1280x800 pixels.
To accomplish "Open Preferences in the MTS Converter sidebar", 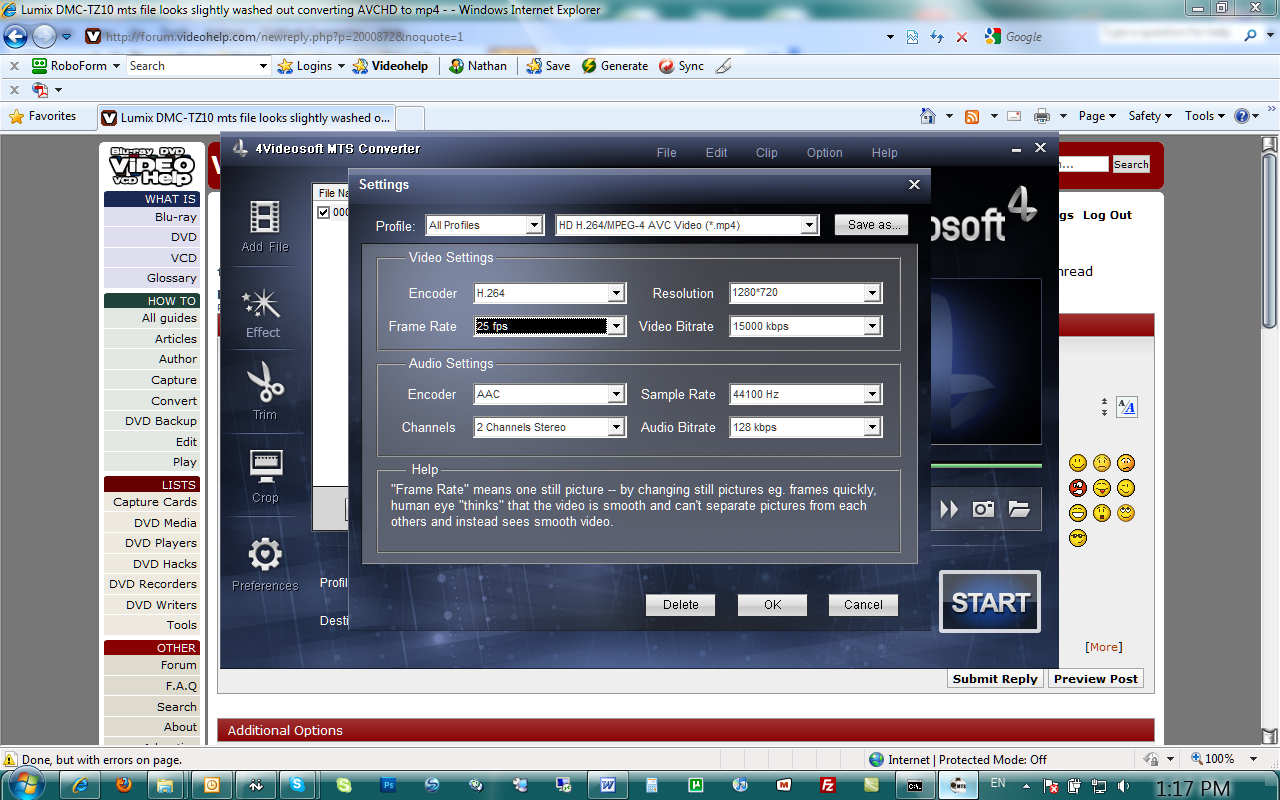I will point(265,564).
